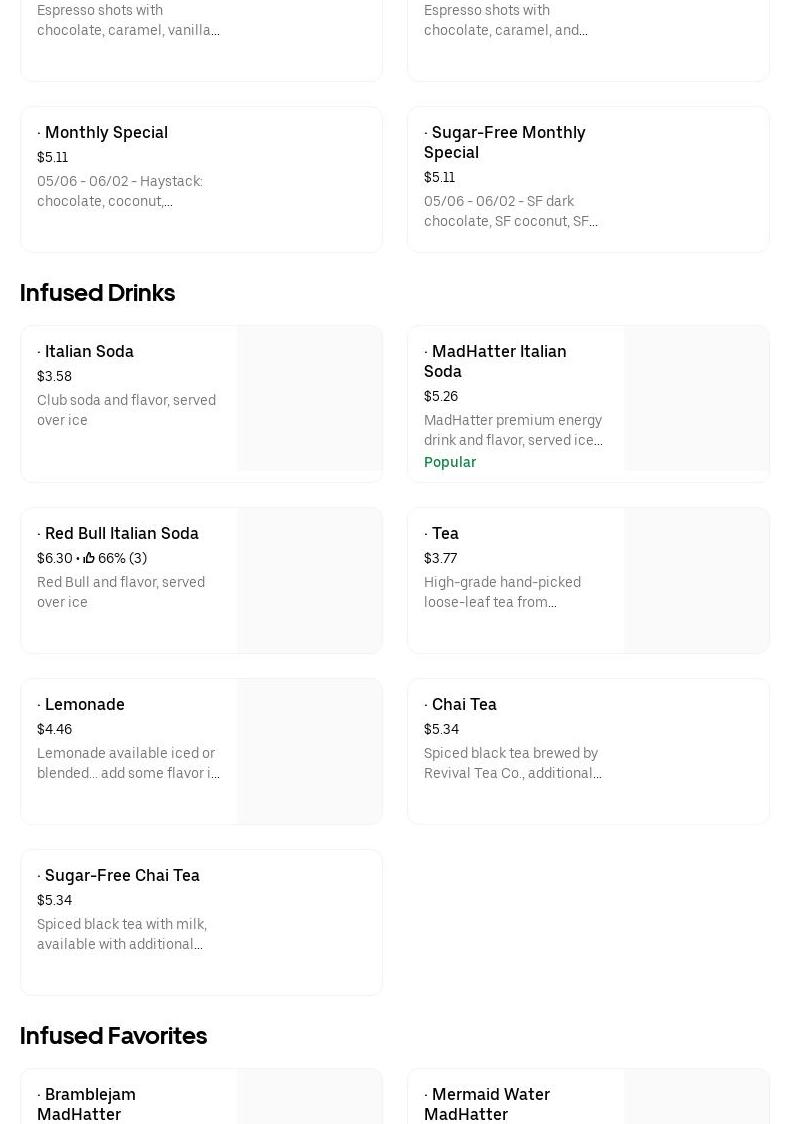Click the Tea item image placeholder
Screen dimensions: 804x1124
point(696,580)
